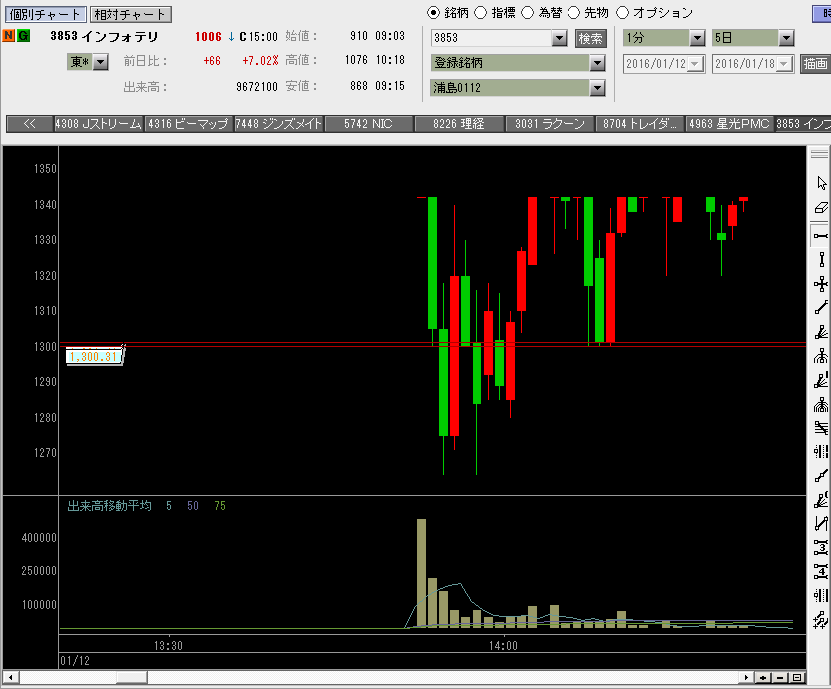This screenshot has width=831, height=689.
Task: Choose the upper pitchfork tool with three tines
Action: [821, 356]
